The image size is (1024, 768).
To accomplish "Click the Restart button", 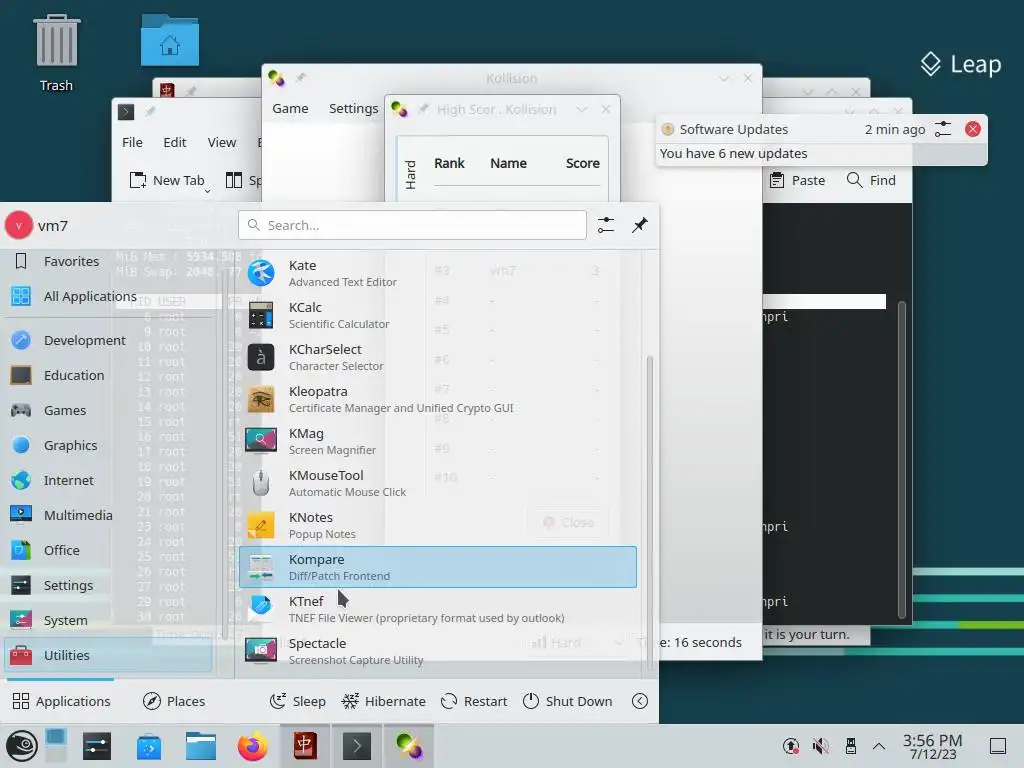I will pos(474,701).
